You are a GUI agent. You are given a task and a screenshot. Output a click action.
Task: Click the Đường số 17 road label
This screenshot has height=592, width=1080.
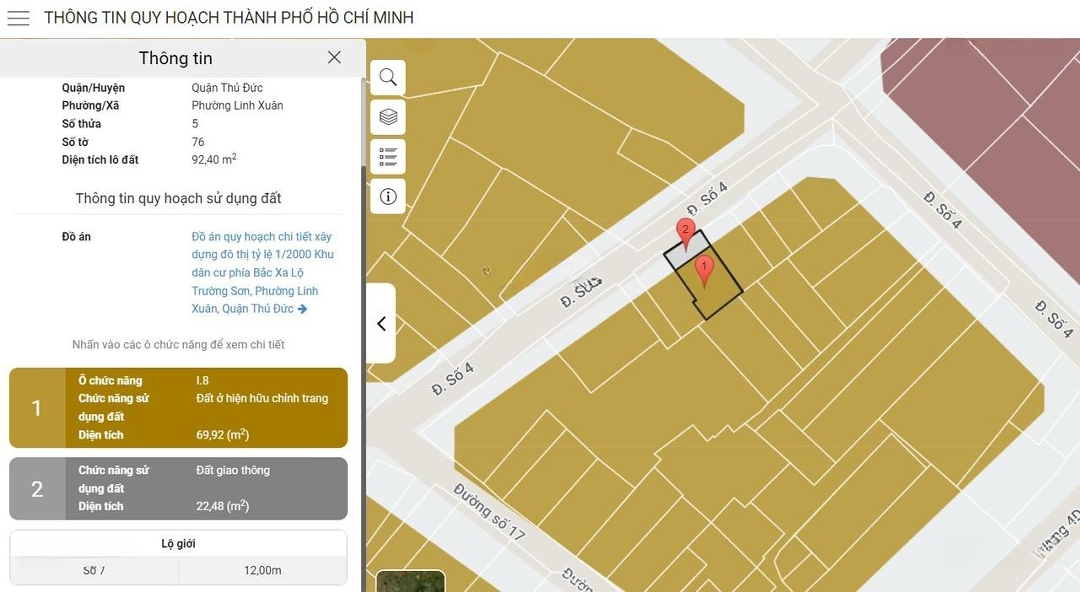489,511
